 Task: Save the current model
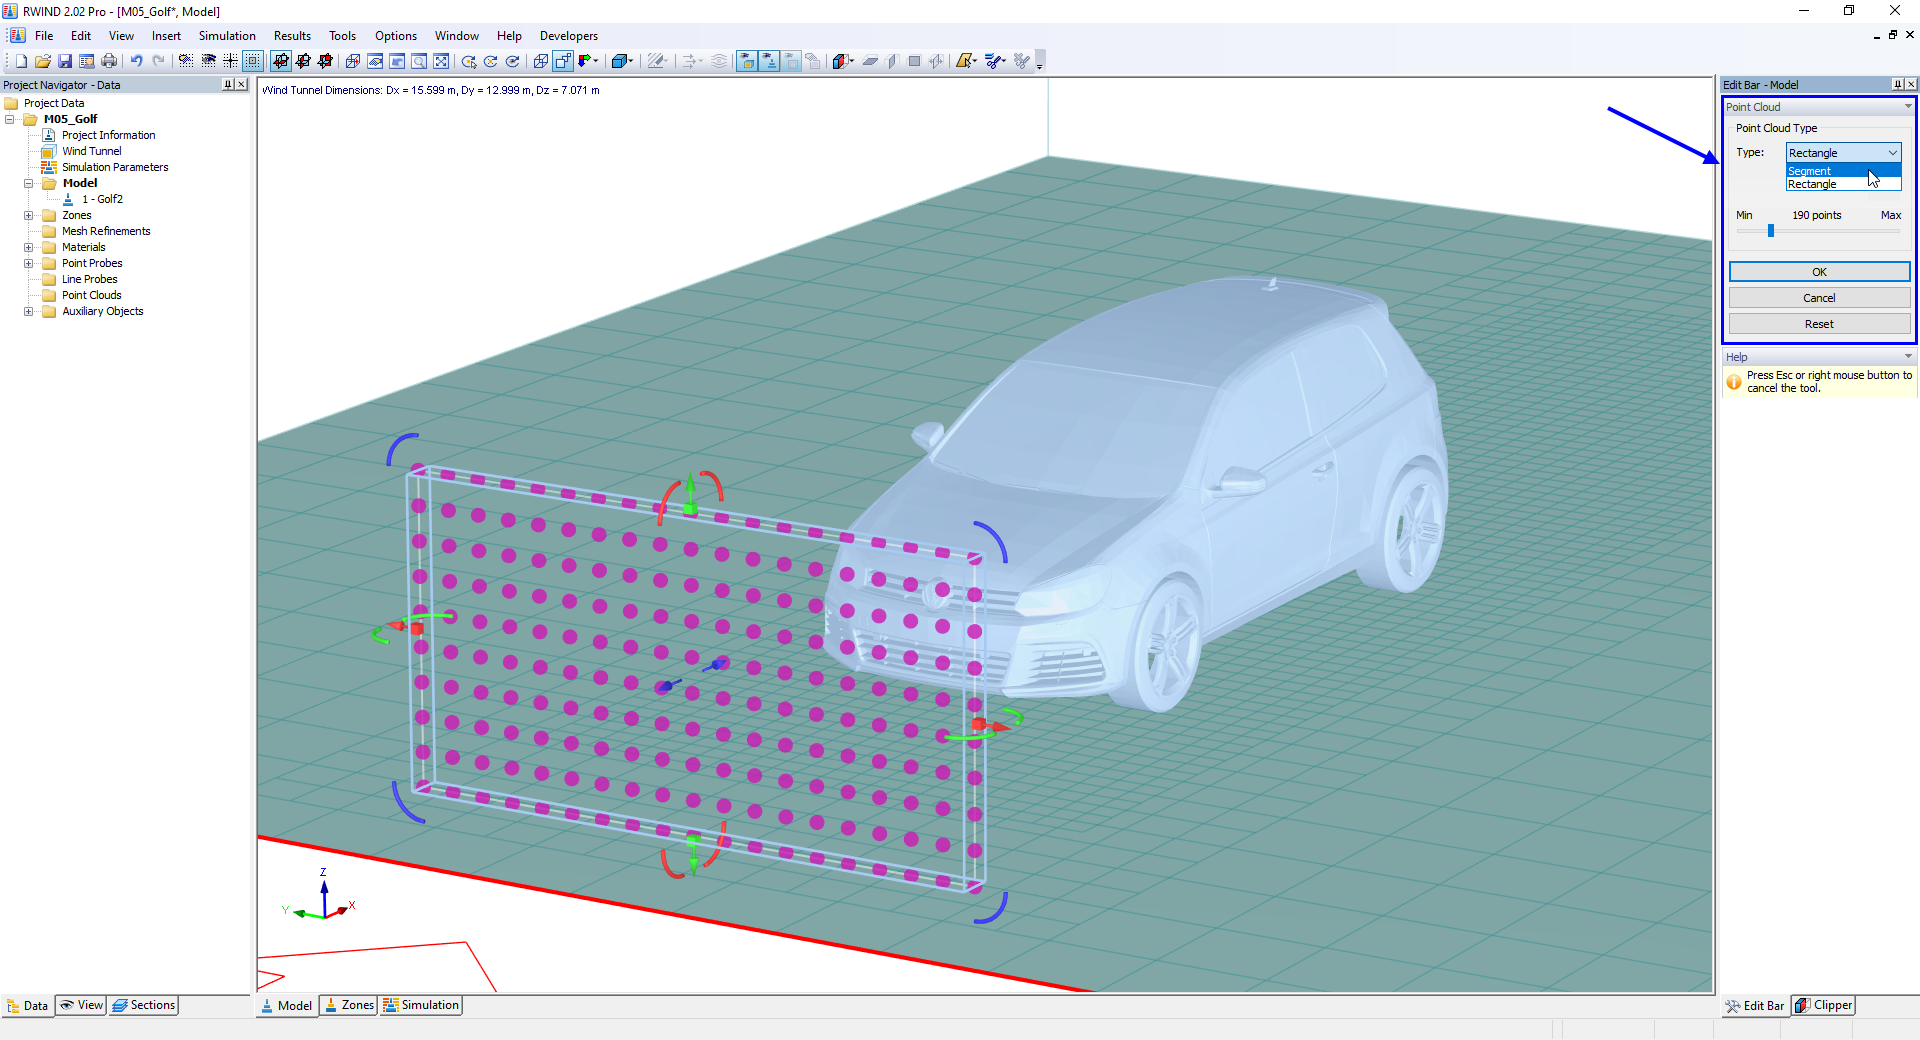[64, 61]
